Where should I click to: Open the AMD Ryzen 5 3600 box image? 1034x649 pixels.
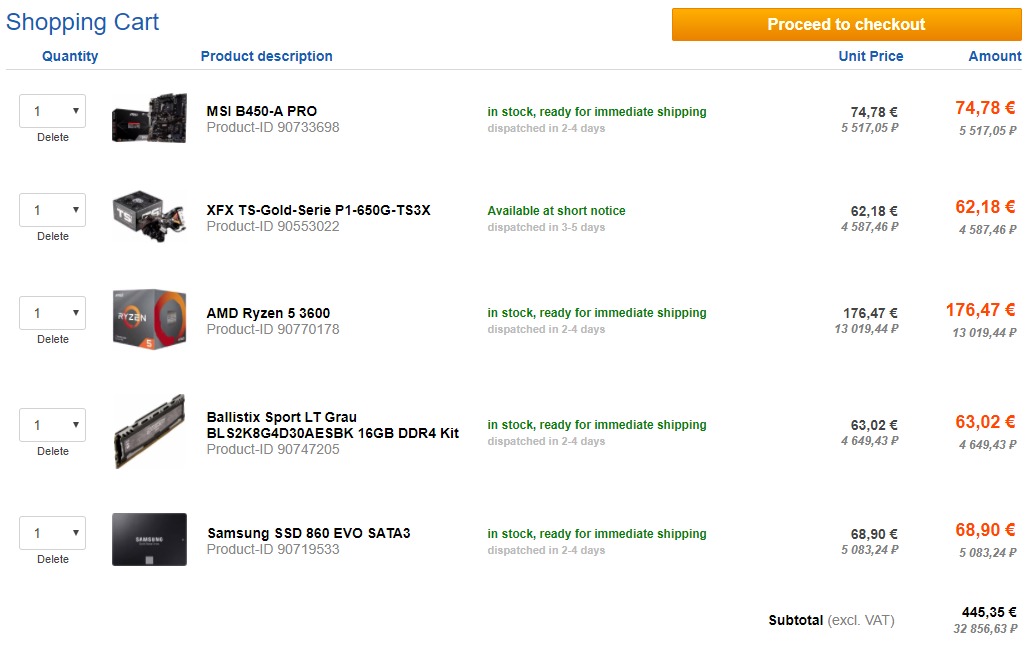click(x=149, y=319)
